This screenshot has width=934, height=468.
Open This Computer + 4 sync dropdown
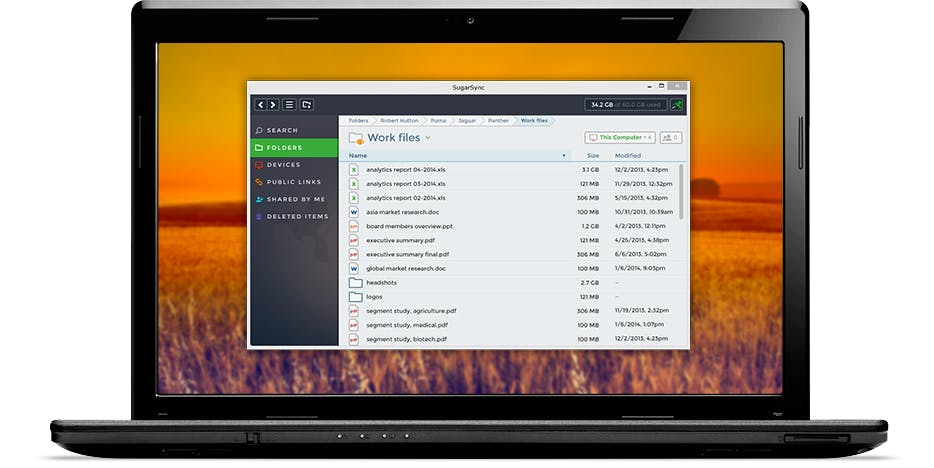pos(619,138)
